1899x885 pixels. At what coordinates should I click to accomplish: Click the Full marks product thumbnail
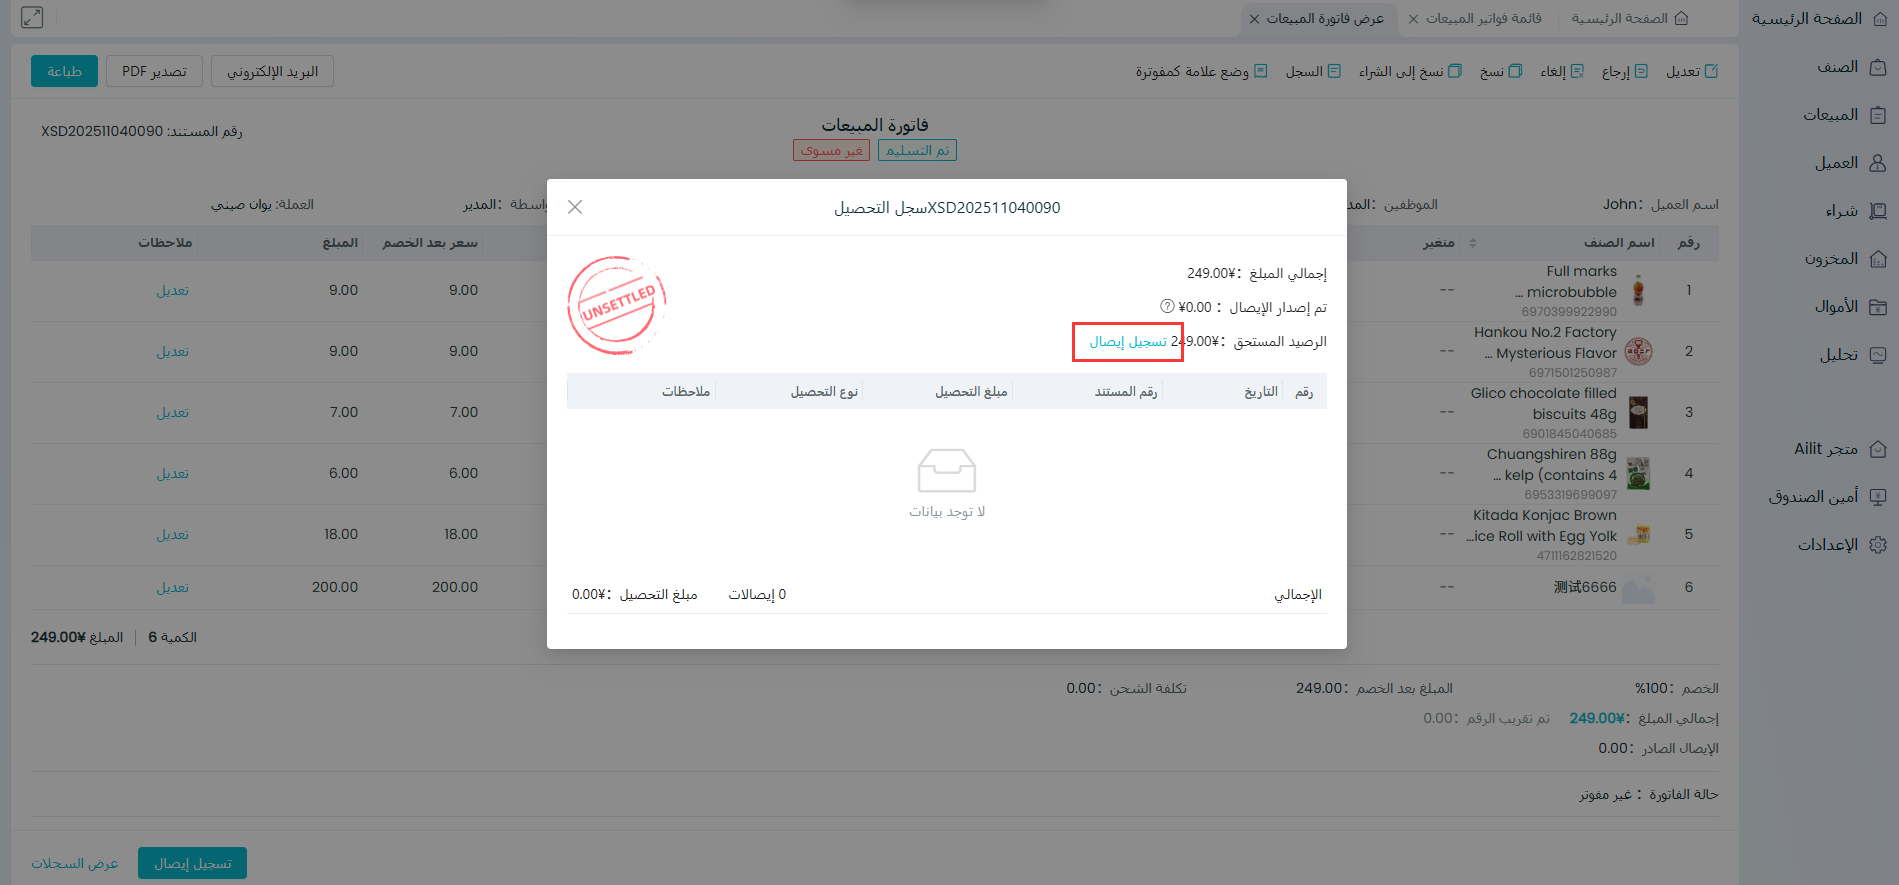click(x=1638, y=291)
